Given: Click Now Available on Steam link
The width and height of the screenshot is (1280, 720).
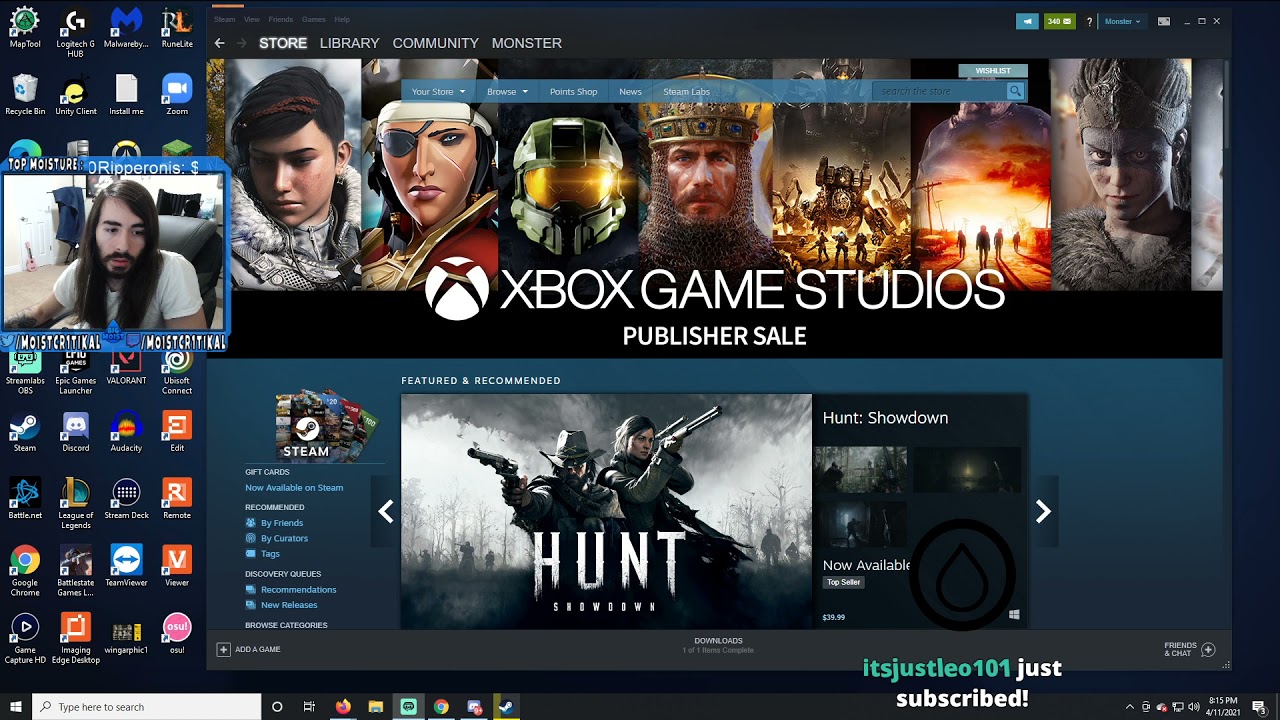Looking at the screenshot, I should point(294,488).
